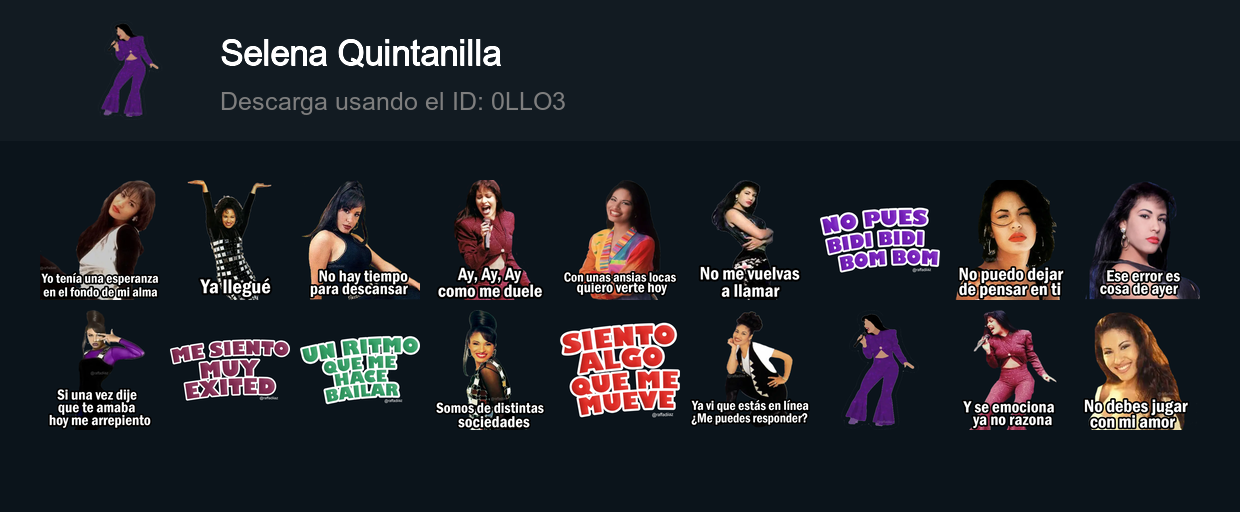Choose the 'No puedo dejar de pensar en ti' sticker
Viewport: 1240px width, 512px height.
pos(1010,240)
